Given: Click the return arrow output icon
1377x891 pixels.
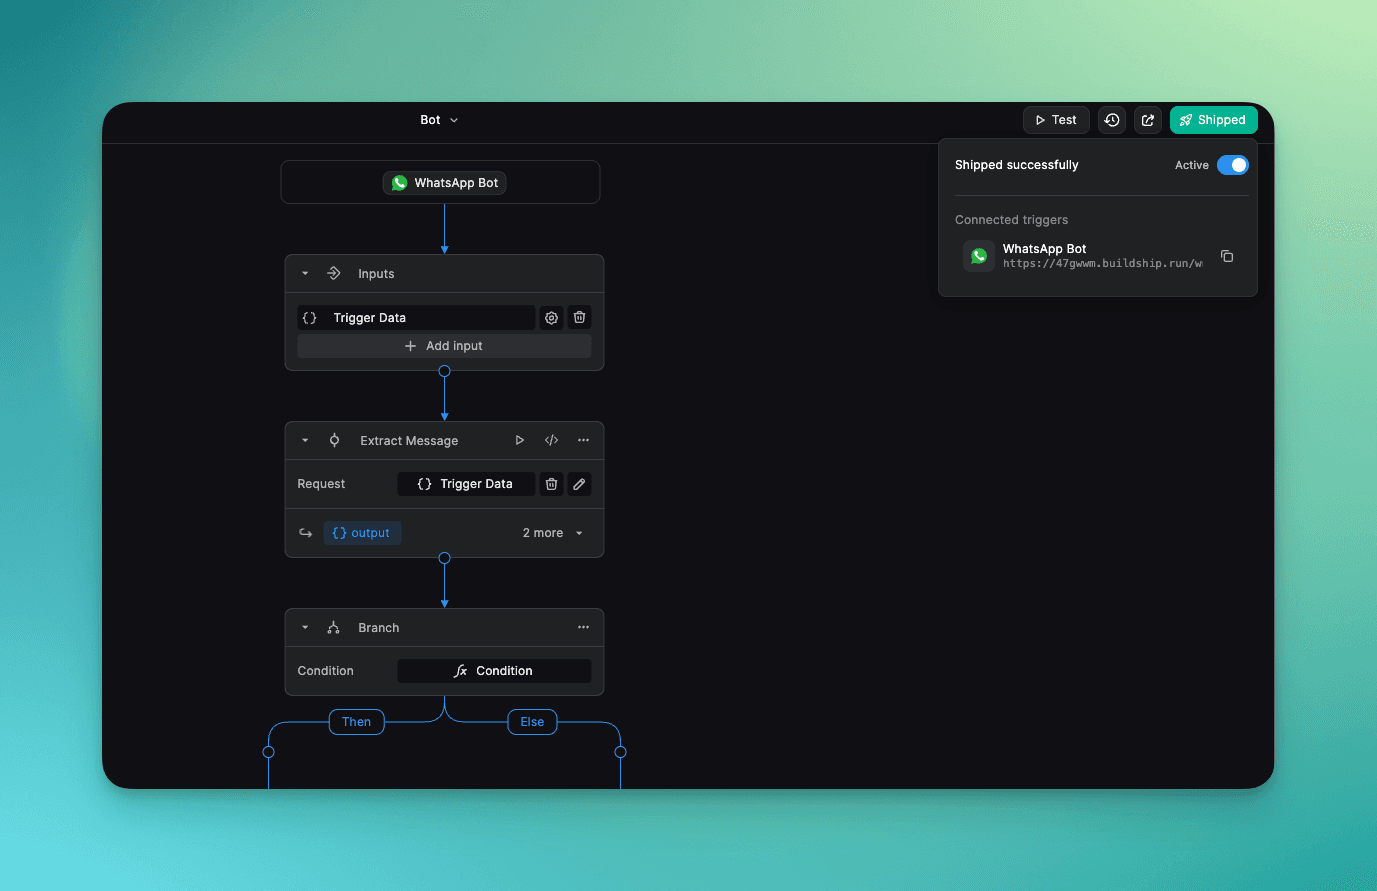Looking at the screenshot, I should point(306,533).
